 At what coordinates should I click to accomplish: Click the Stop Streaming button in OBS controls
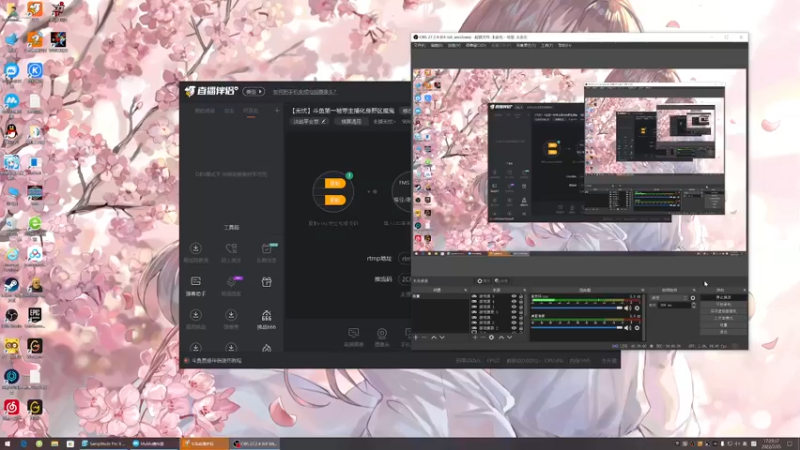click(723, 297)
